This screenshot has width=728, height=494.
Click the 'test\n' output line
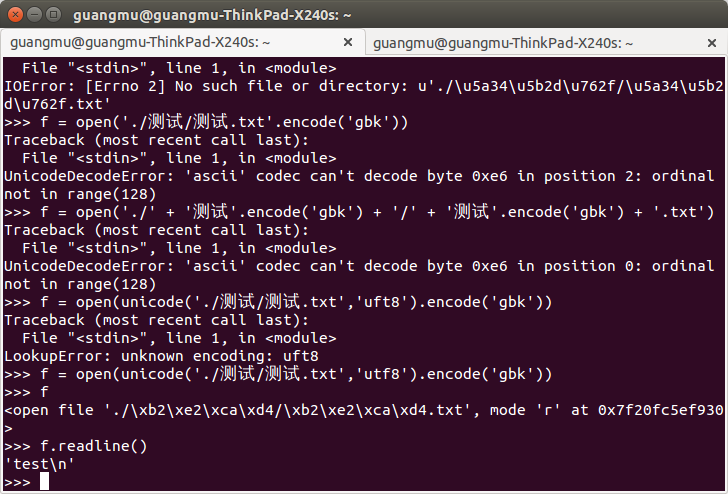(x=39, y=464)
